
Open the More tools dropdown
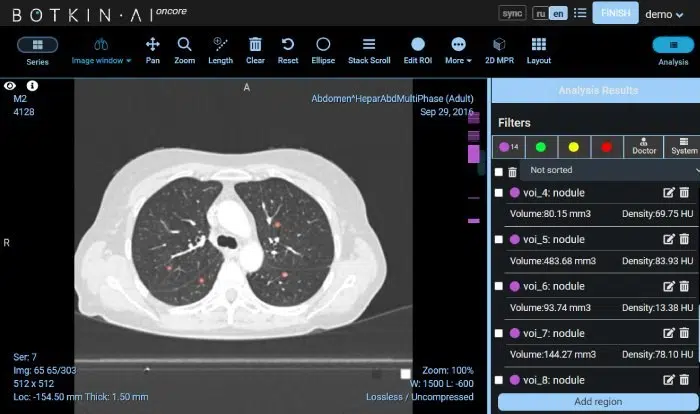(458, 51)
